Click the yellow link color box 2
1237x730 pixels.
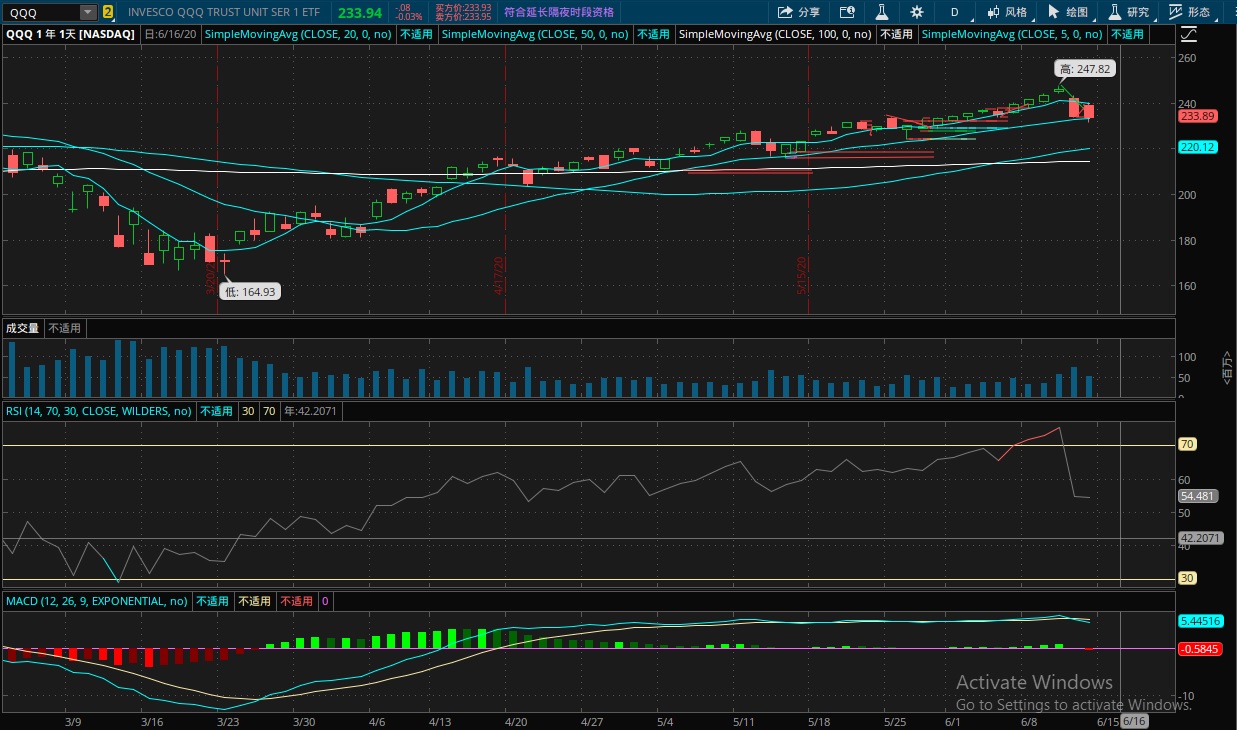click(x=108, y=12)
